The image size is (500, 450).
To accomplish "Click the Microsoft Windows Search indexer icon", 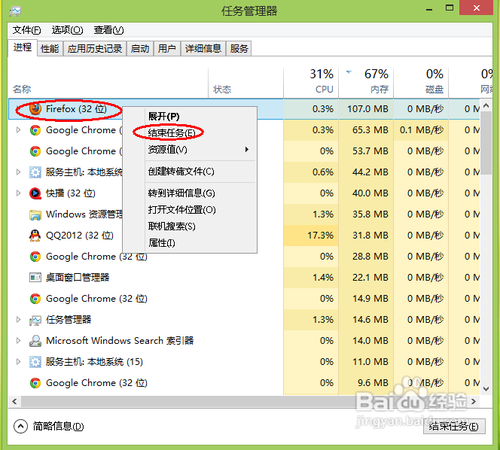I will tap(35, 341).
